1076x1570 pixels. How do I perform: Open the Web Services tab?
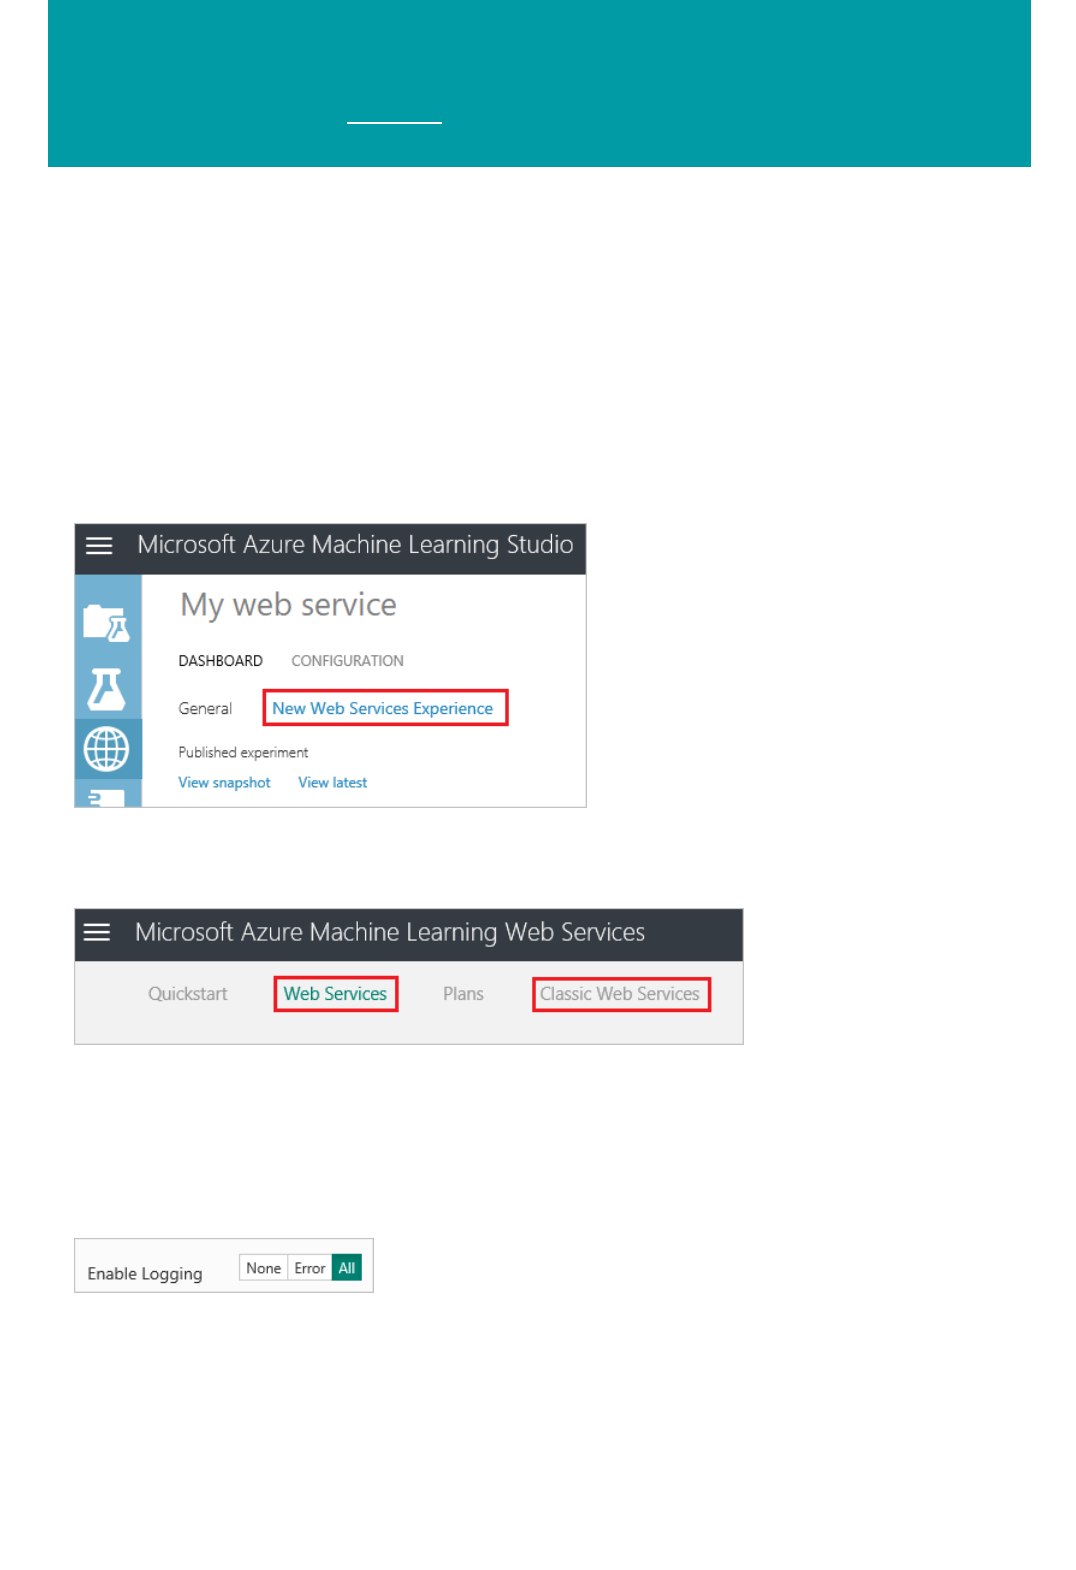pyautogui.click(x=335, y=994)
